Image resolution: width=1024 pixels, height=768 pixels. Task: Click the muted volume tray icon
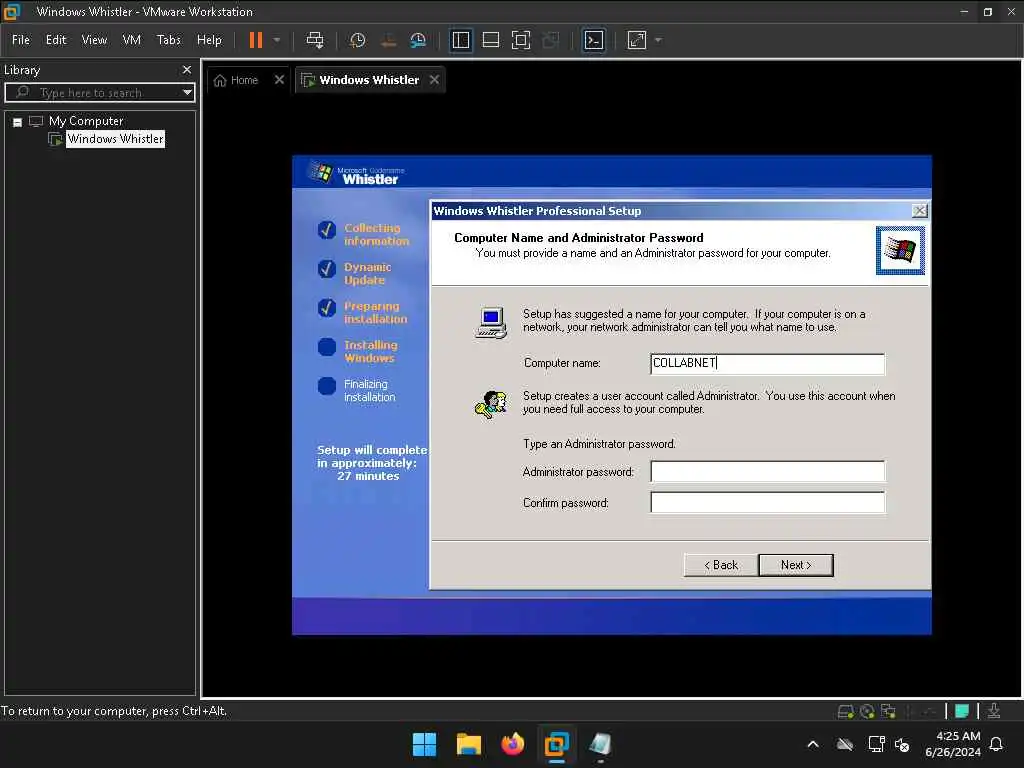click(x=902, y=744)
